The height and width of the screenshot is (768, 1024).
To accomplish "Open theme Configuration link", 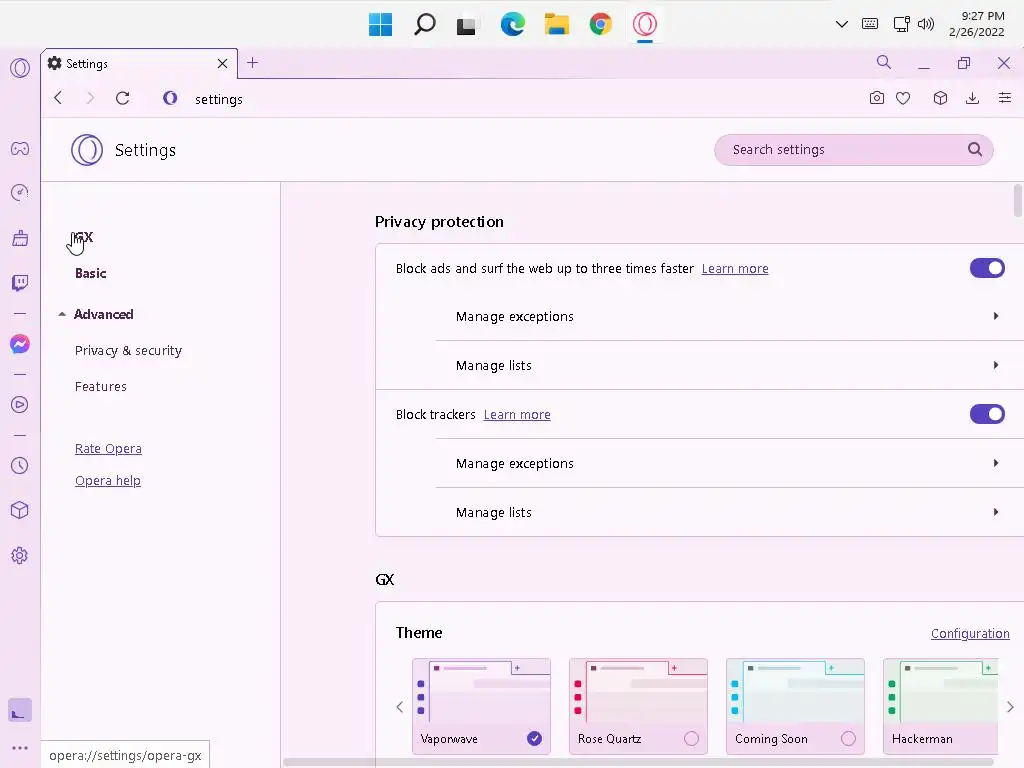I will [x=970, y=633].
